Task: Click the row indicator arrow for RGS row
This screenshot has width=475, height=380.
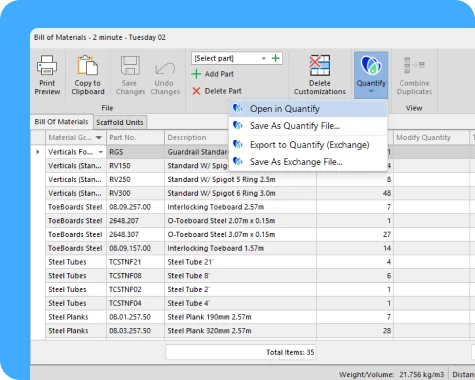Action: pyautogui.click(x=38, y=152)
